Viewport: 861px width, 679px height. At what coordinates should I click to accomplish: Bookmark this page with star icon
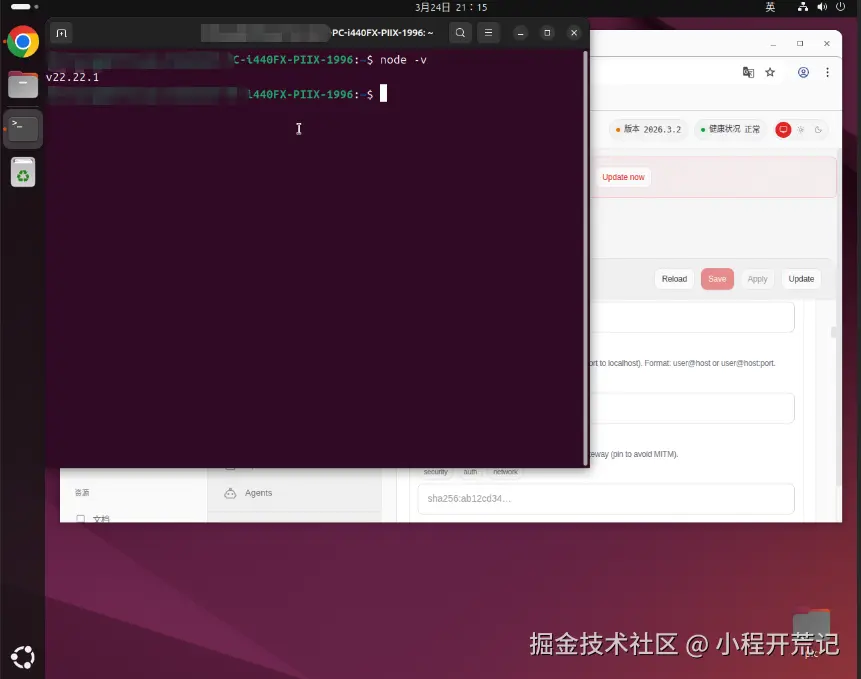point(770,72)
